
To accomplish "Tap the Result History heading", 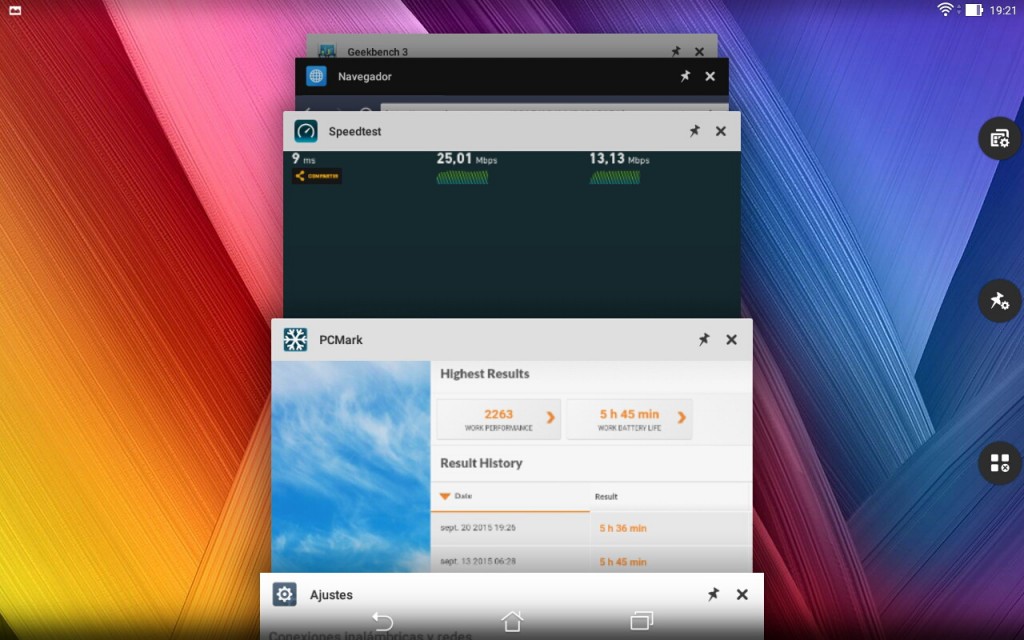I will point(481,463).
